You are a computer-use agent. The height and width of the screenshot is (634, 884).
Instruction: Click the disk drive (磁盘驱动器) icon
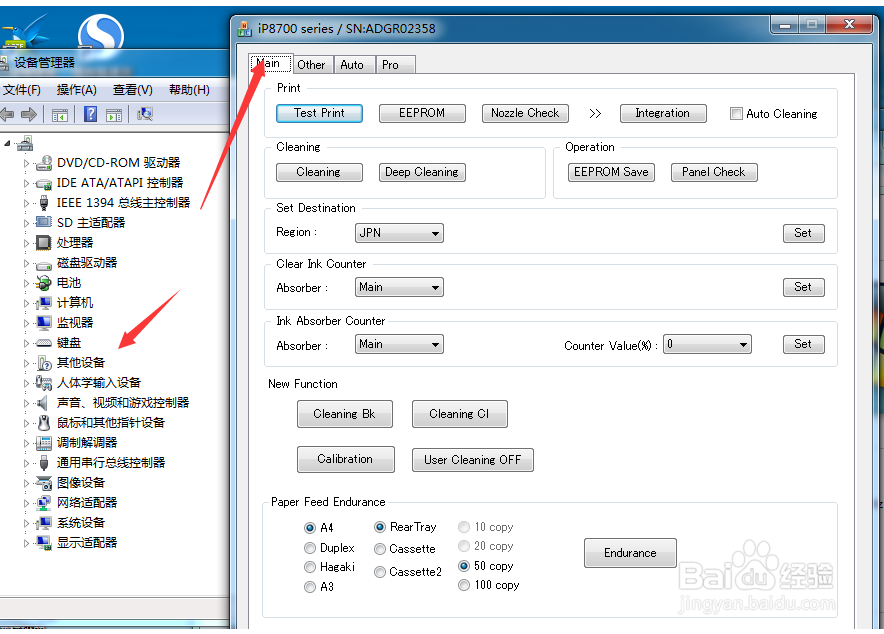coord(43,264)
